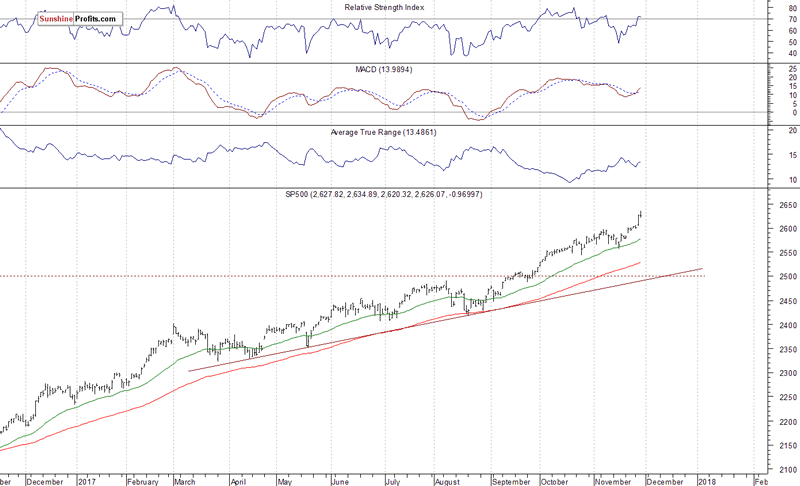The image size is (800, 486).
Task: Click the February label on time axis
Action: tap(143, 482)
